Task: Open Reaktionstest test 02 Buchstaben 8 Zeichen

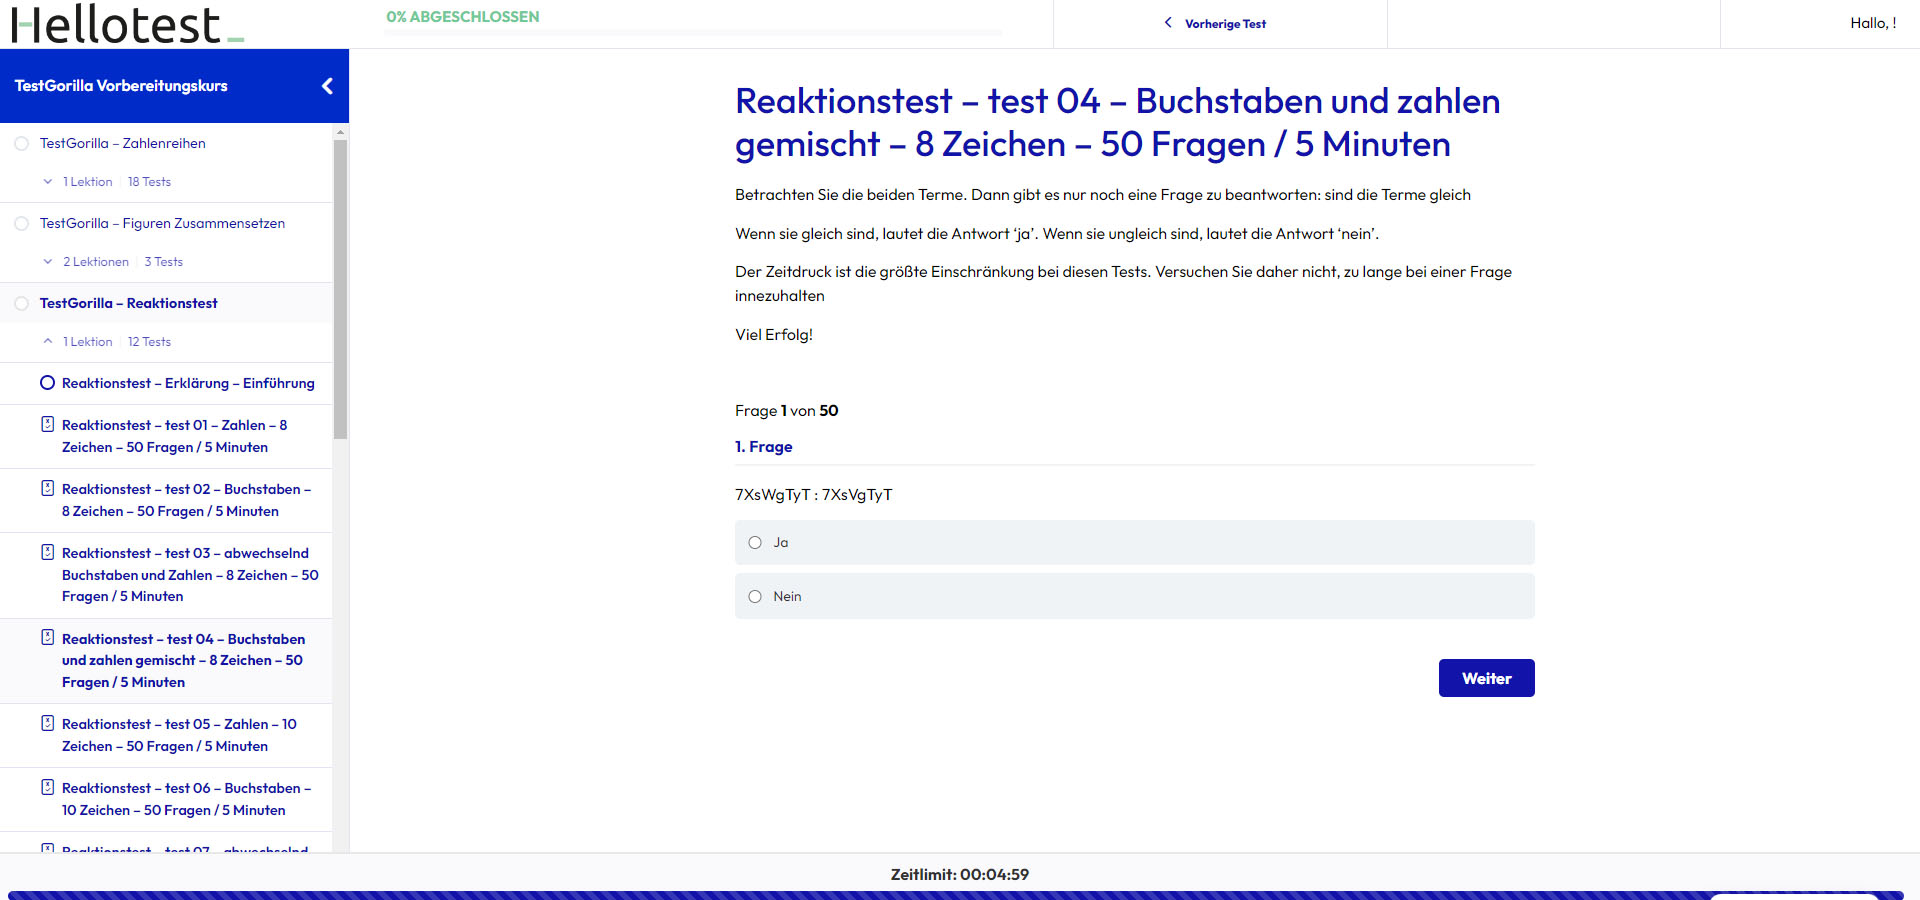Action: [x=186, y=500]
